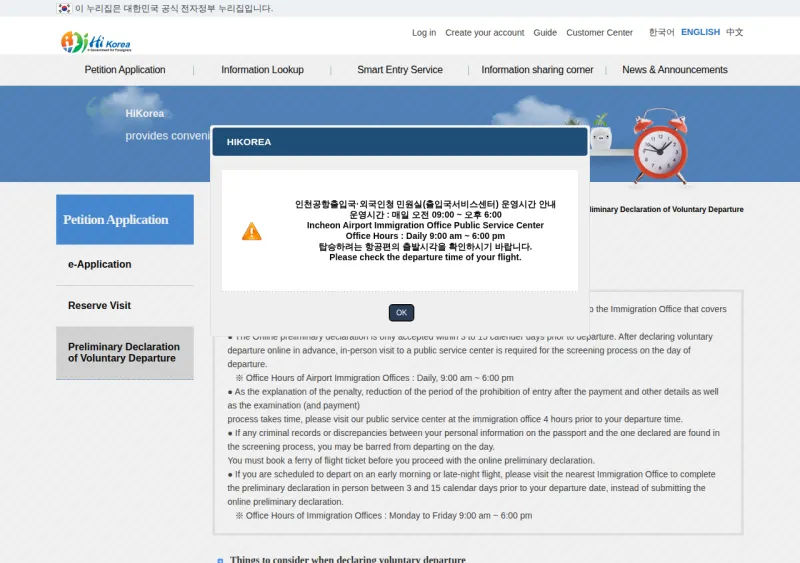Click 'provides conveni' banner subtitle text
The height and width of the screenshot is (563, 800).
168,136
